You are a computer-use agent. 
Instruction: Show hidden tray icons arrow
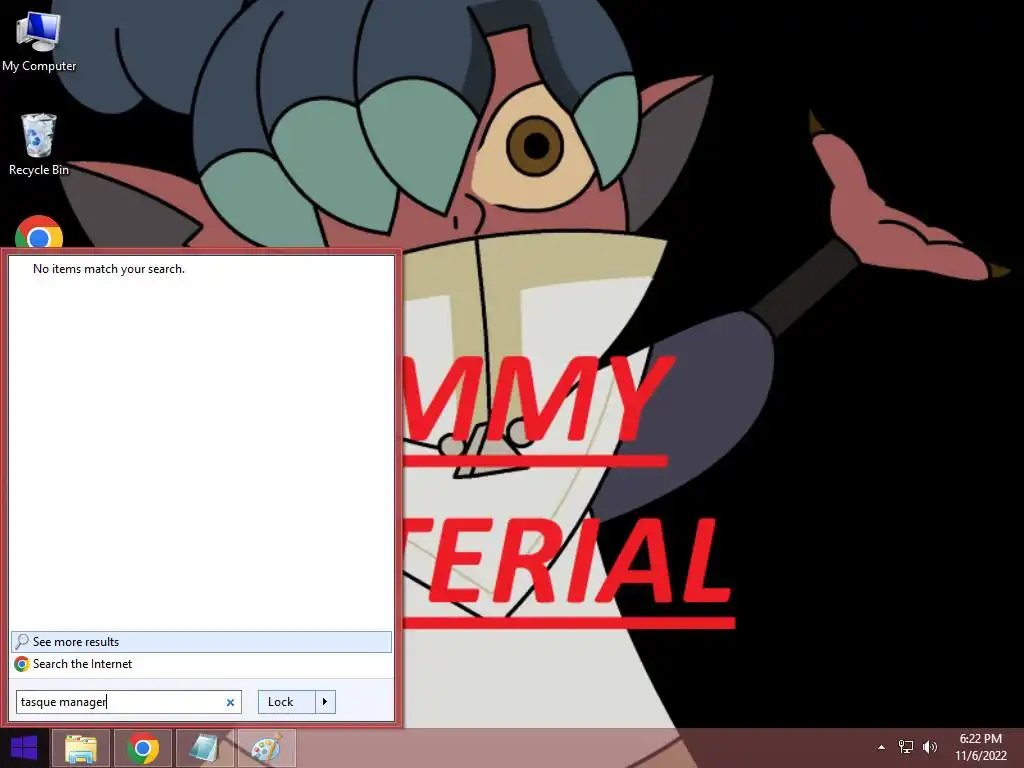point(881,747)
